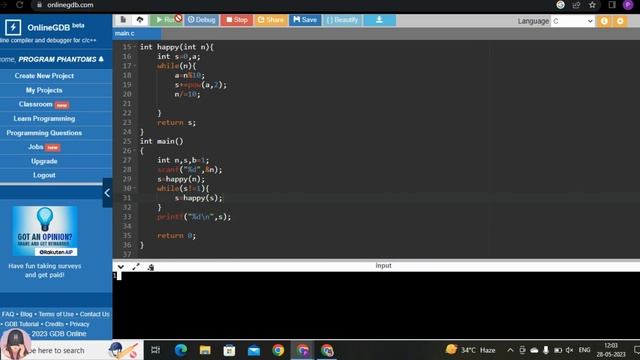Open the Credits link
The width and height of the screenshot is (640, 360).
point(54,324)
